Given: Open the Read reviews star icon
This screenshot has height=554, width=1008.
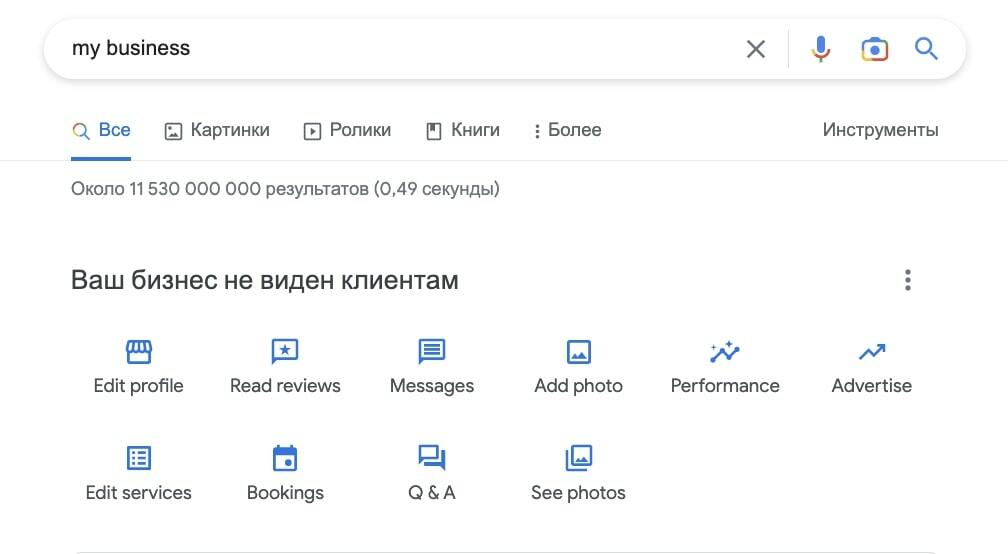Looking at the screenshot, I should point(285,352).
